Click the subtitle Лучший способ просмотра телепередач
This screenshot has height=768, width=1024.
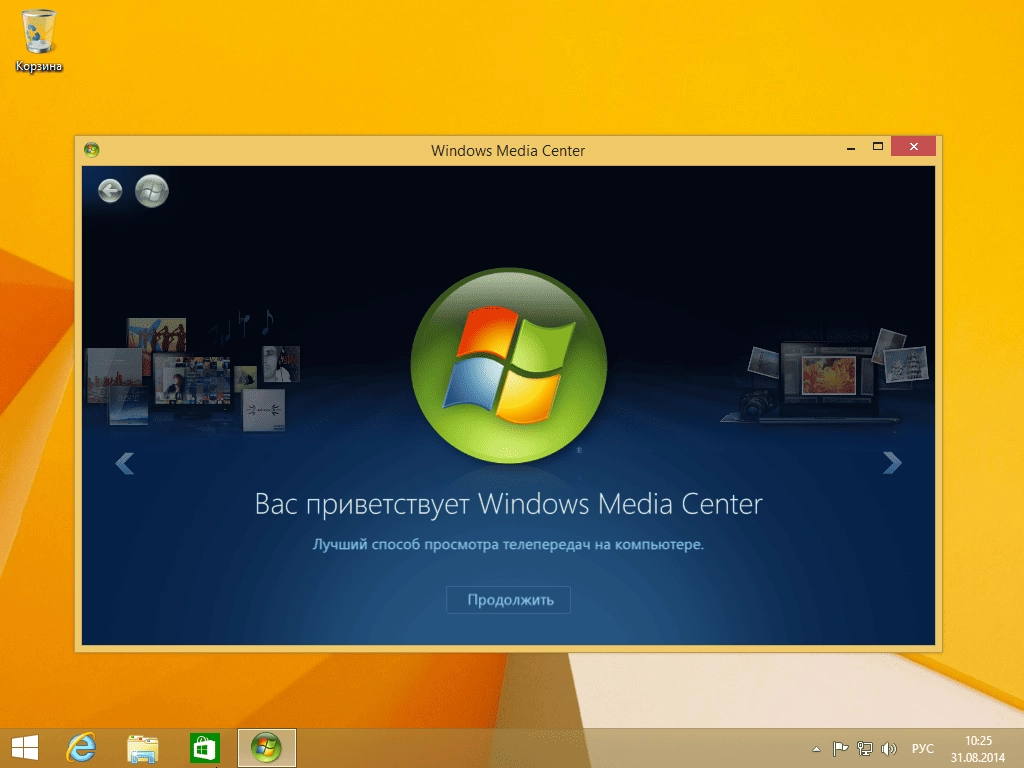(508, 544)
